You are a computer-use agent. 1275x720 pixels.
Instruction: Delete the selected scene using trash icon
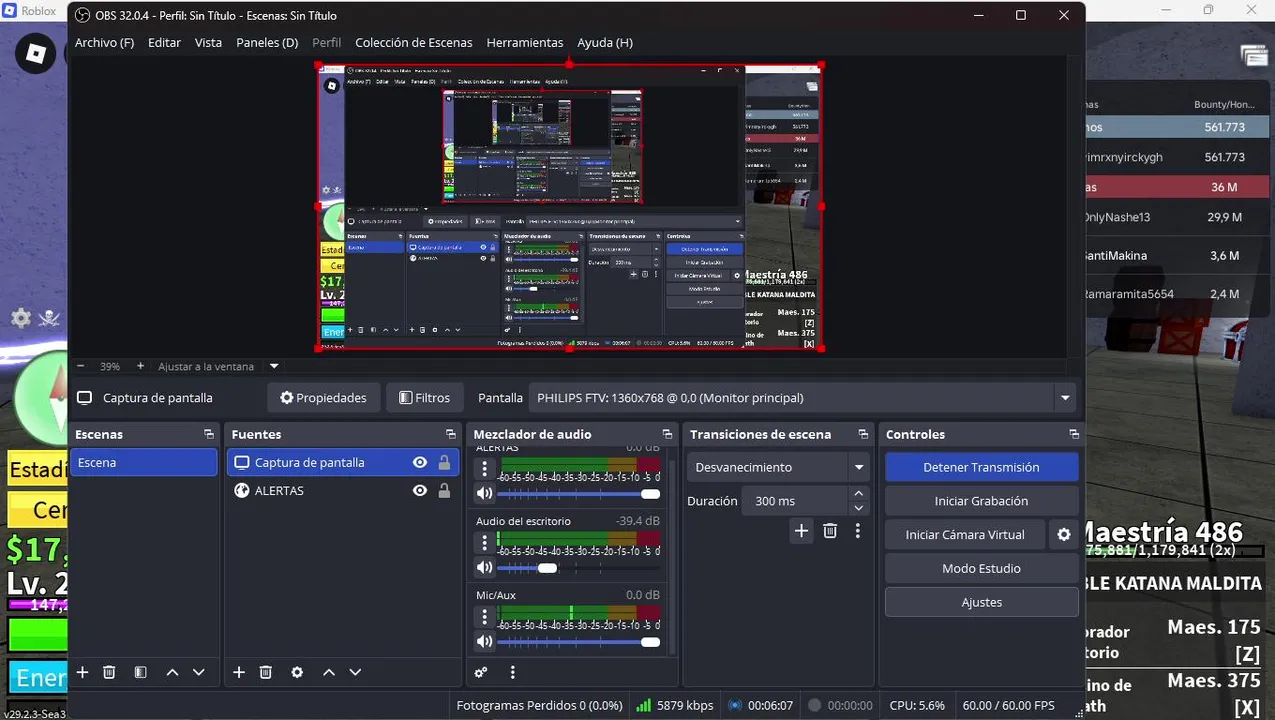[x=110, y=673]
